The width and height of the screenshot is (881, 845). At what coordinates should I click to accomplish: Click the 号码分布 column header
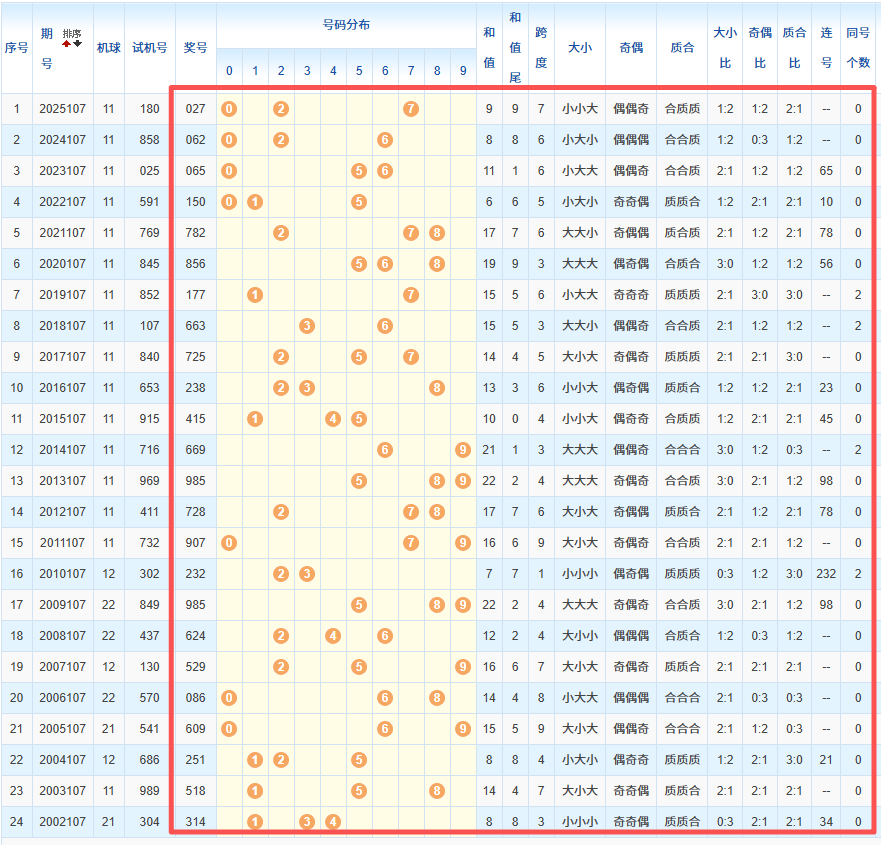click(x=346, y=24)
